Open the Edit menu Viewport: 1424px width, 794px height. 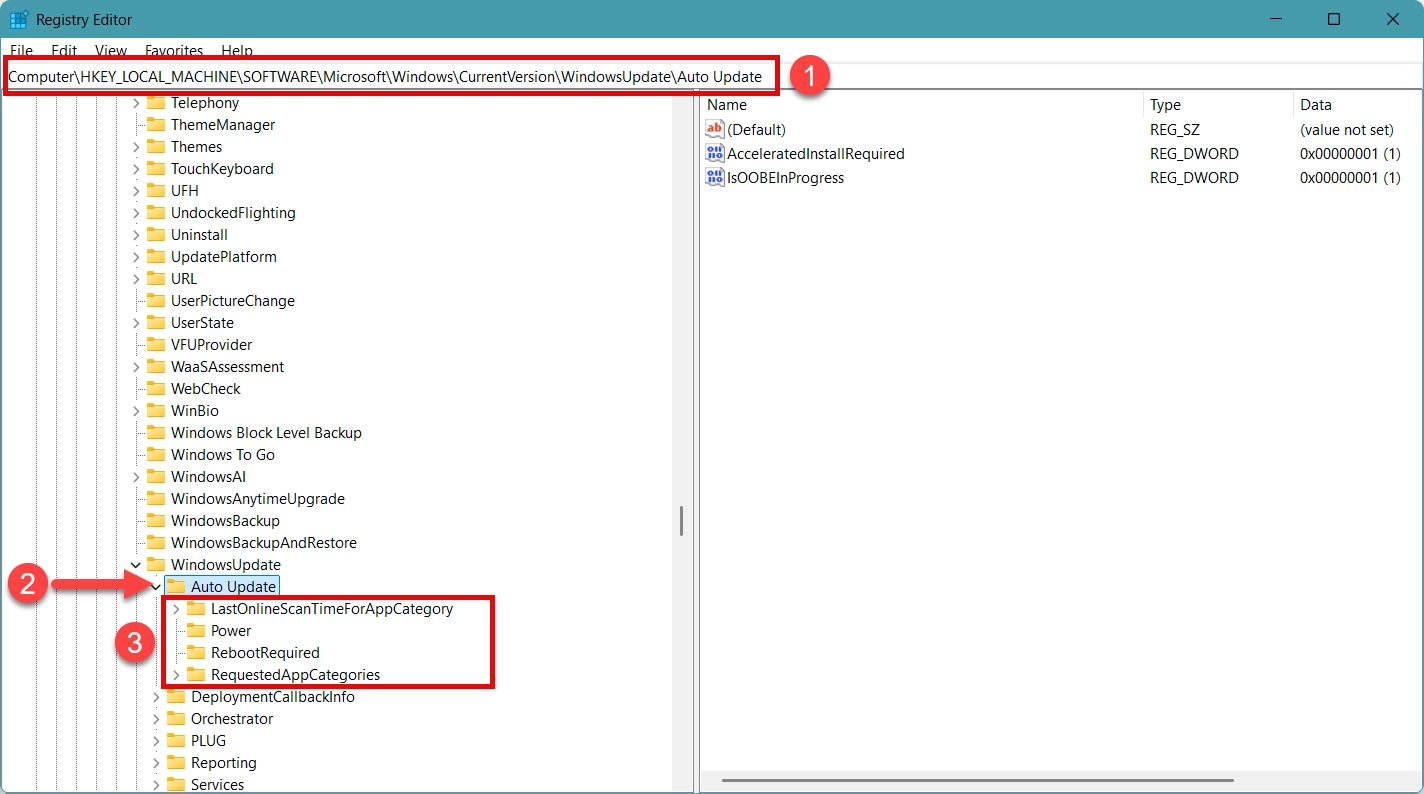click(64, 50)
